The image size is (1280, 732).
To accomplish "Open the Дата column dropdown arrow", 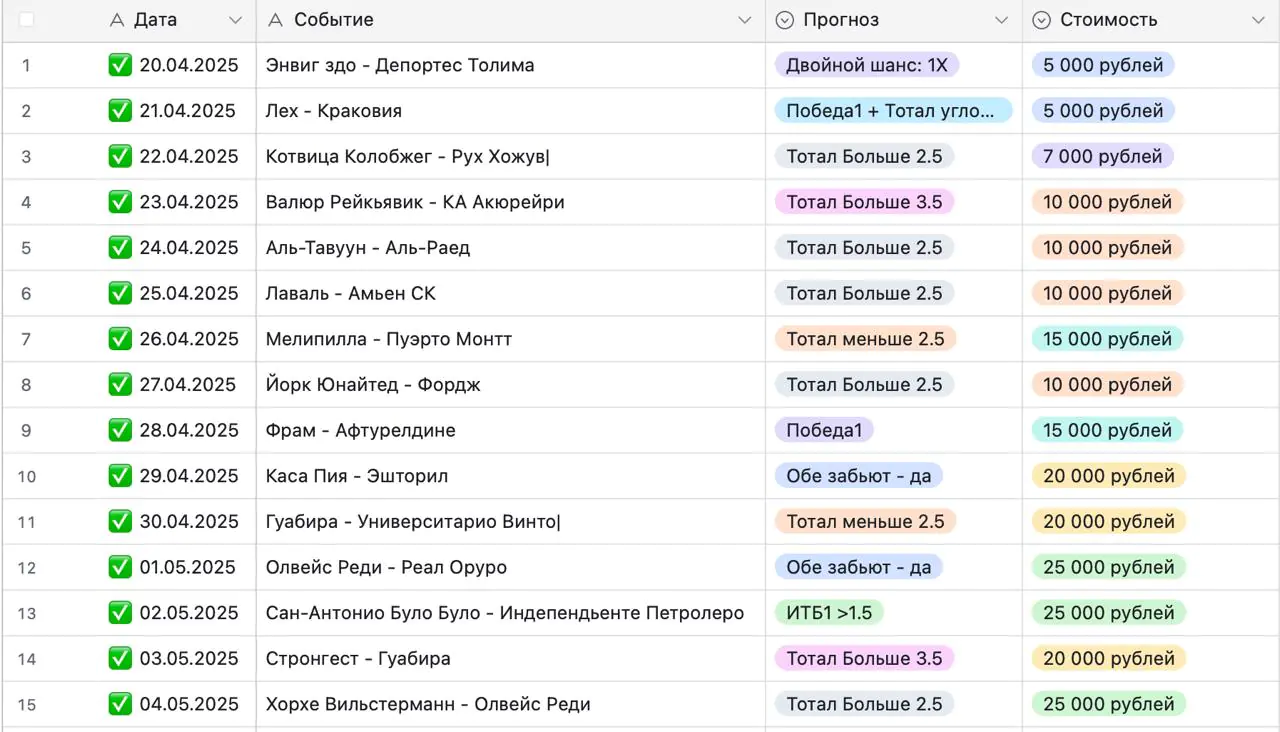I will (235, 20).
